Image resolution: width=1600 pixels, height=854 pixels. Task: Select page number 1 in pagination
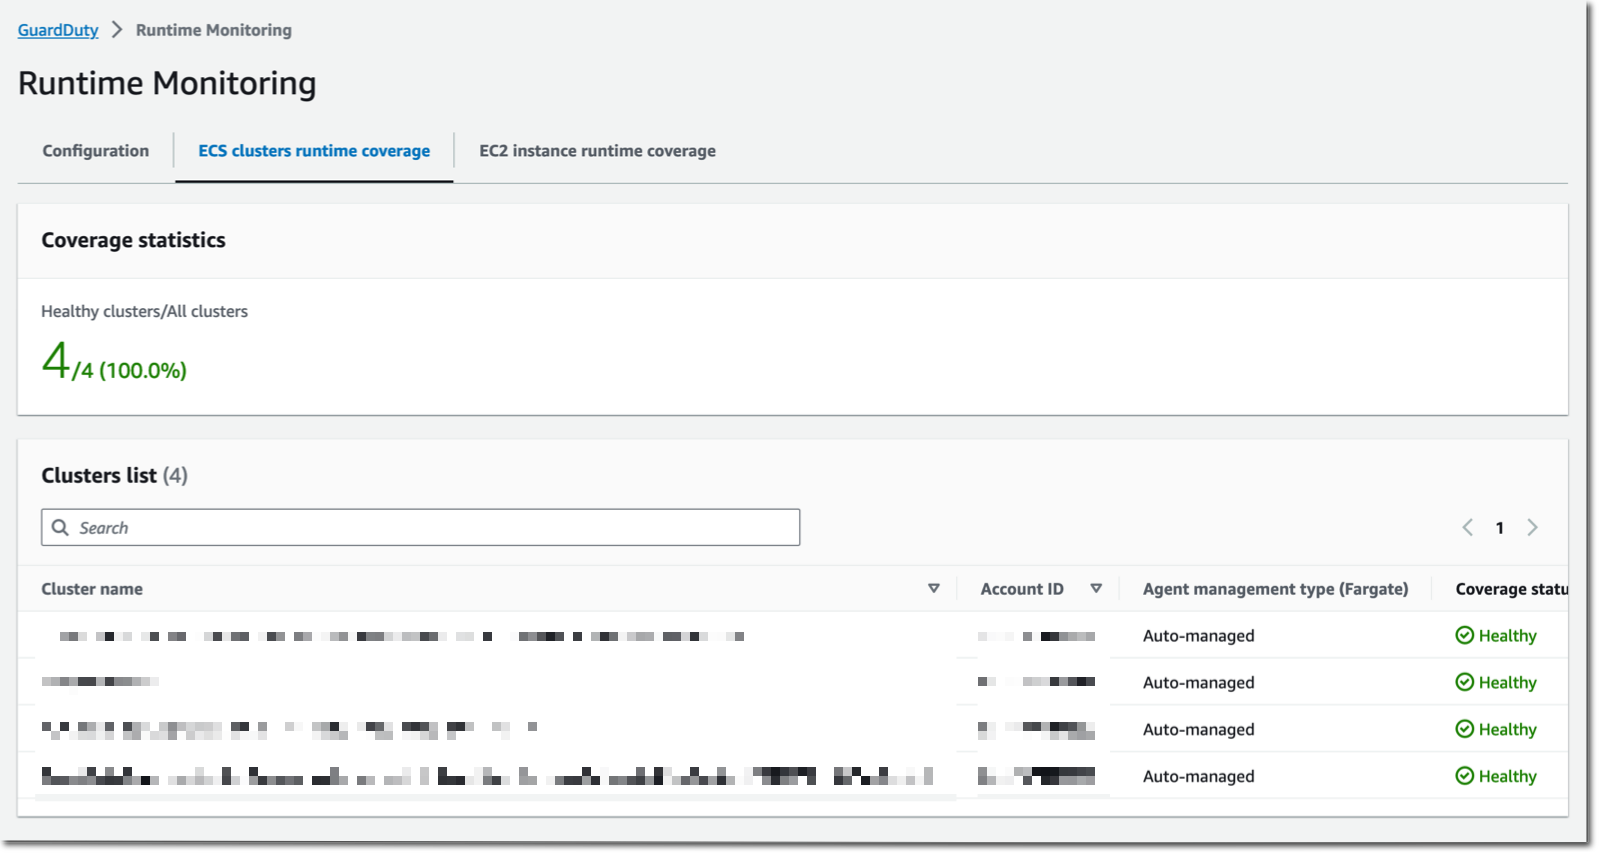[x=1500, y=528]
